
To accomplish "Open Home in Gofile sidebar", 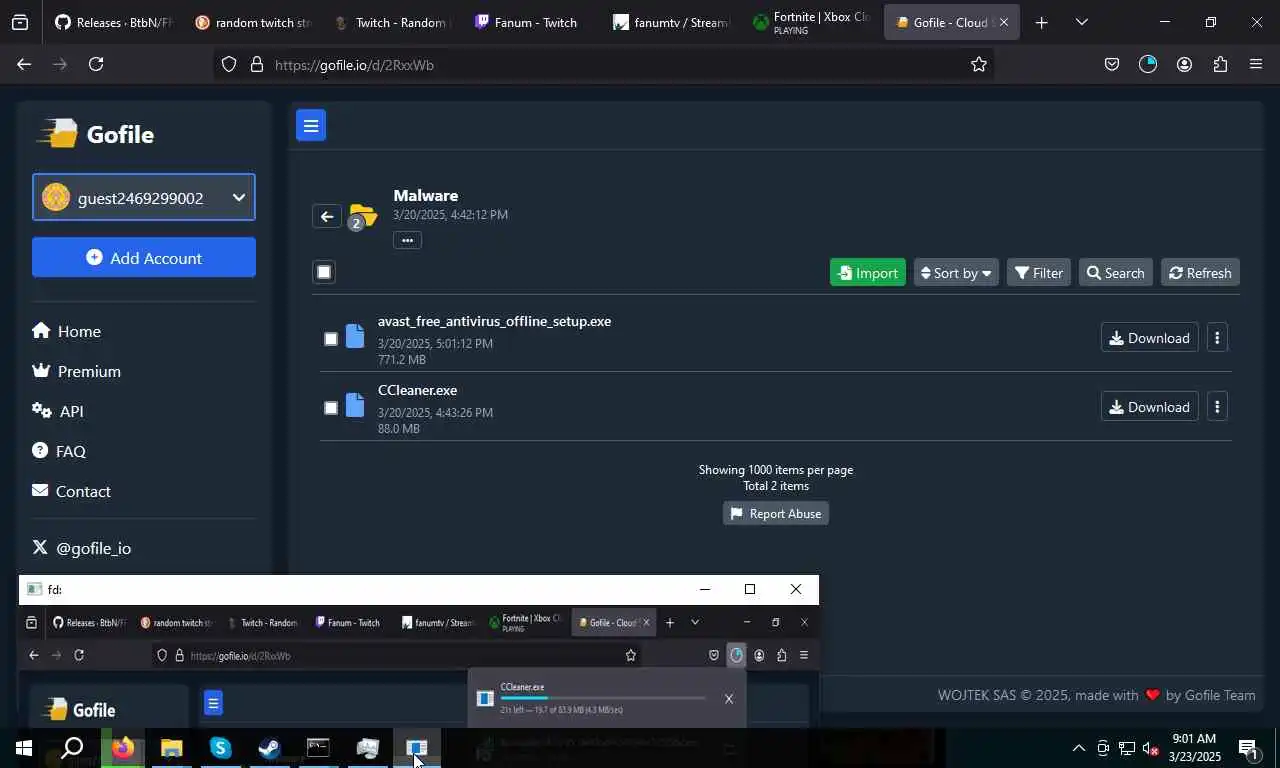I will 66,331.
